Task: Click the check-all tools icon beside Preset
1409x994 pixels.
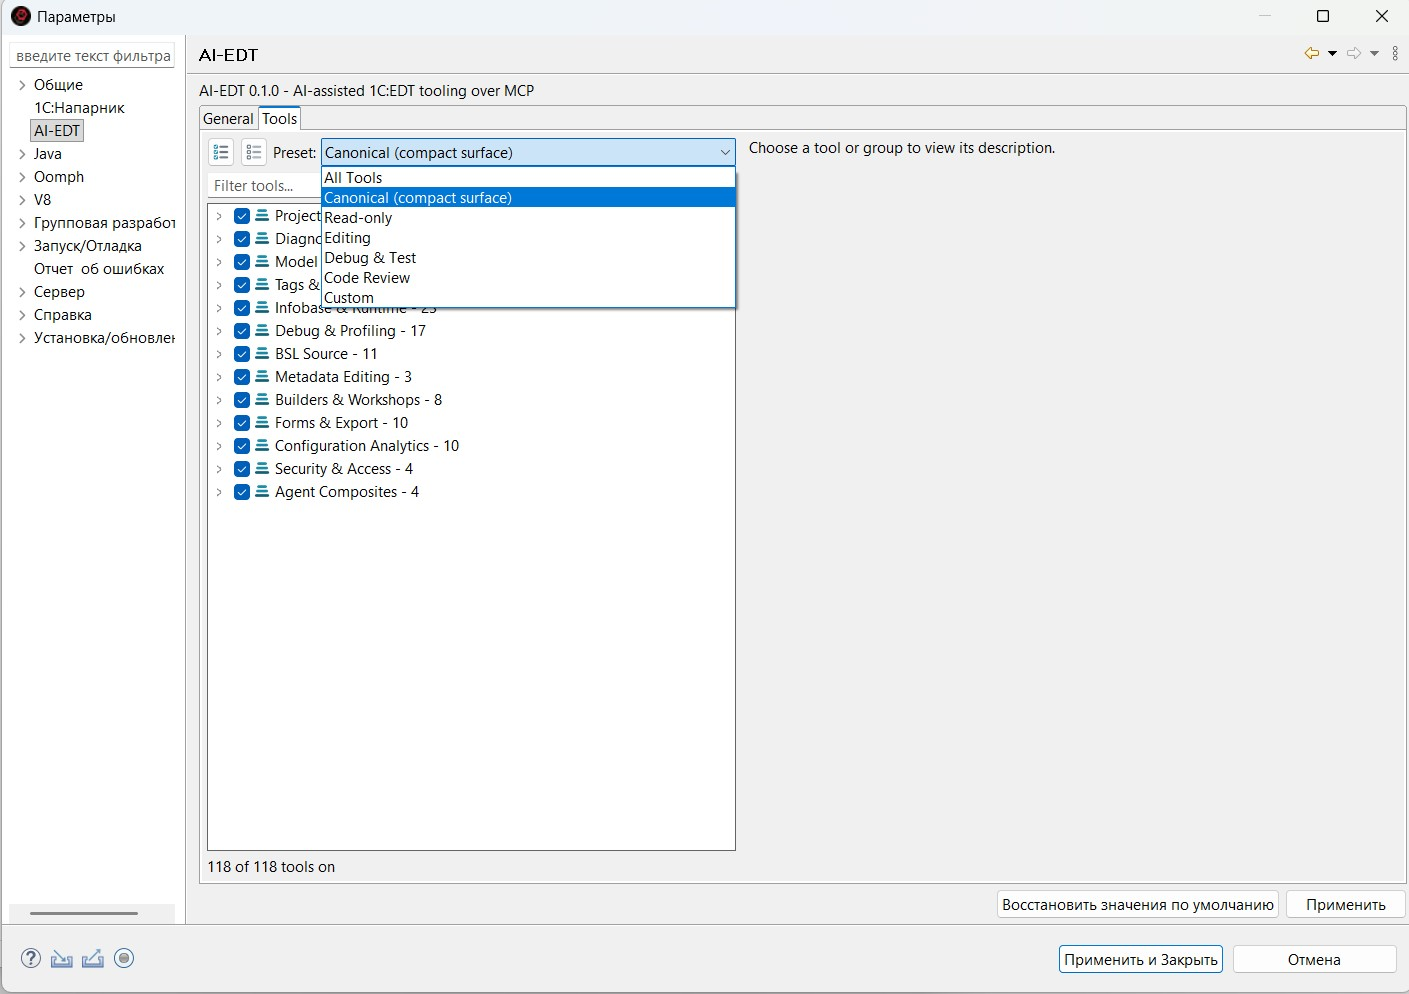Action: tap(222, 152)
